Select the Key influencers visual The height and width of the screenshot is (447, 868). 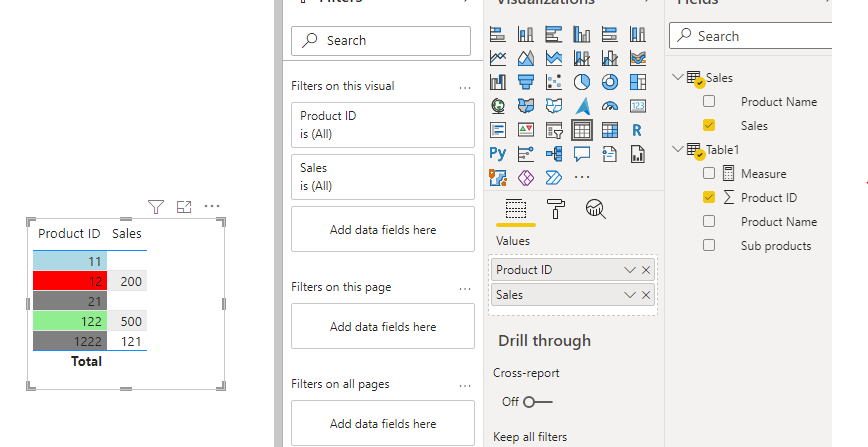526,153
